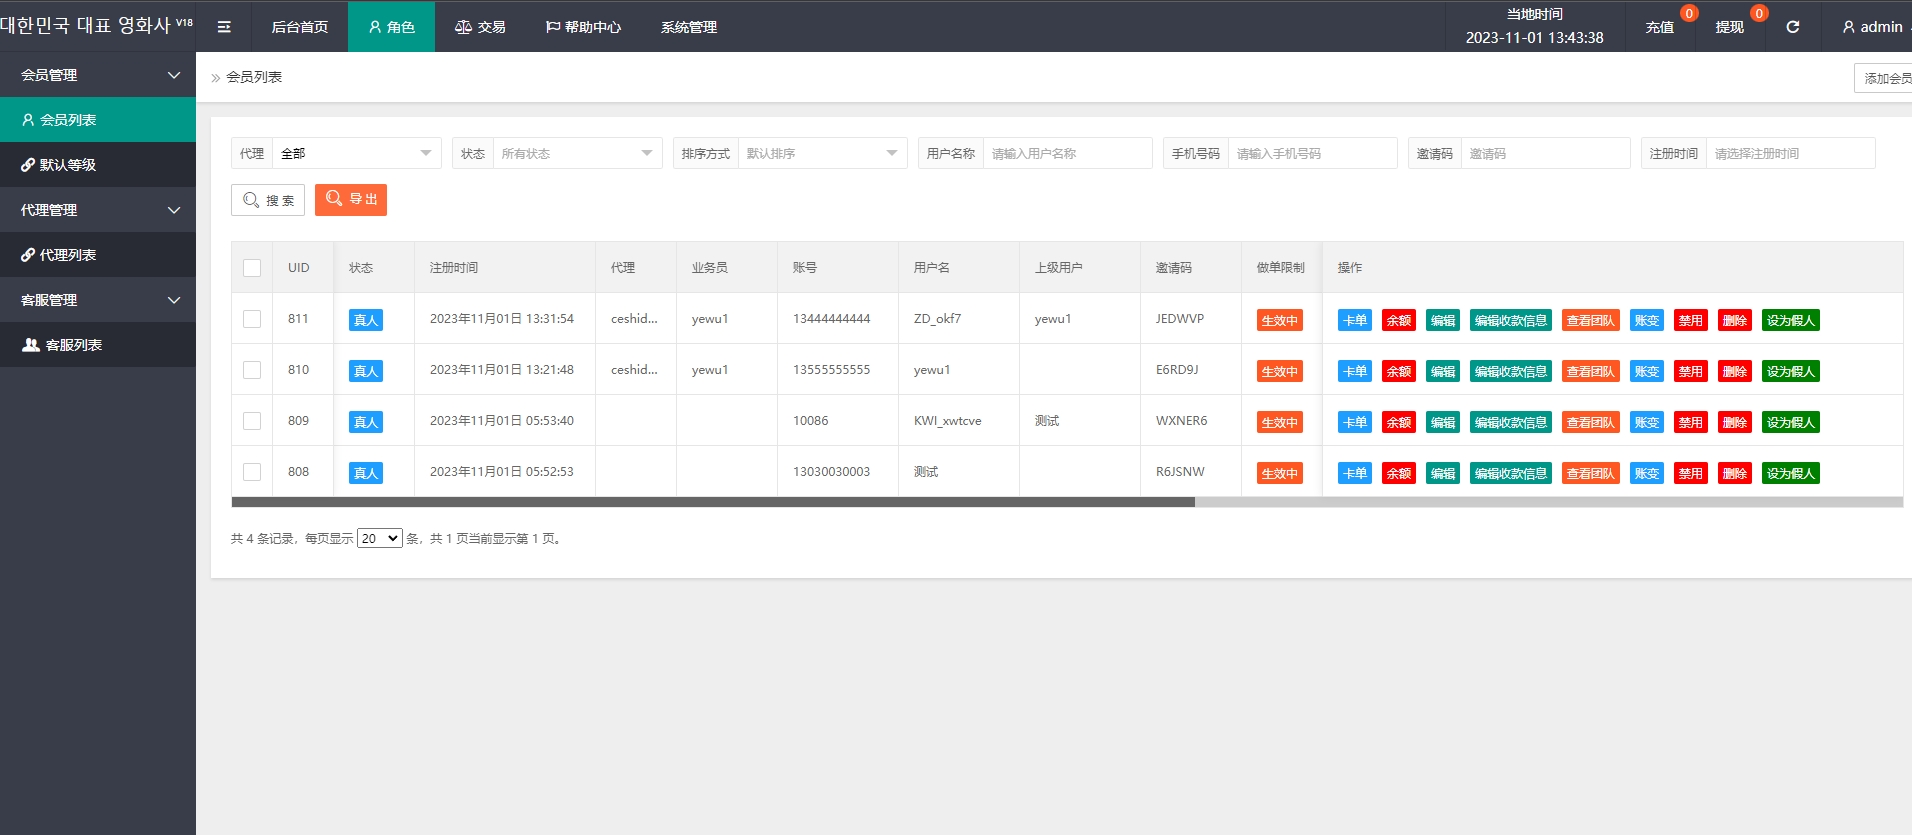Click the magnifier search button

coord(268,200)
